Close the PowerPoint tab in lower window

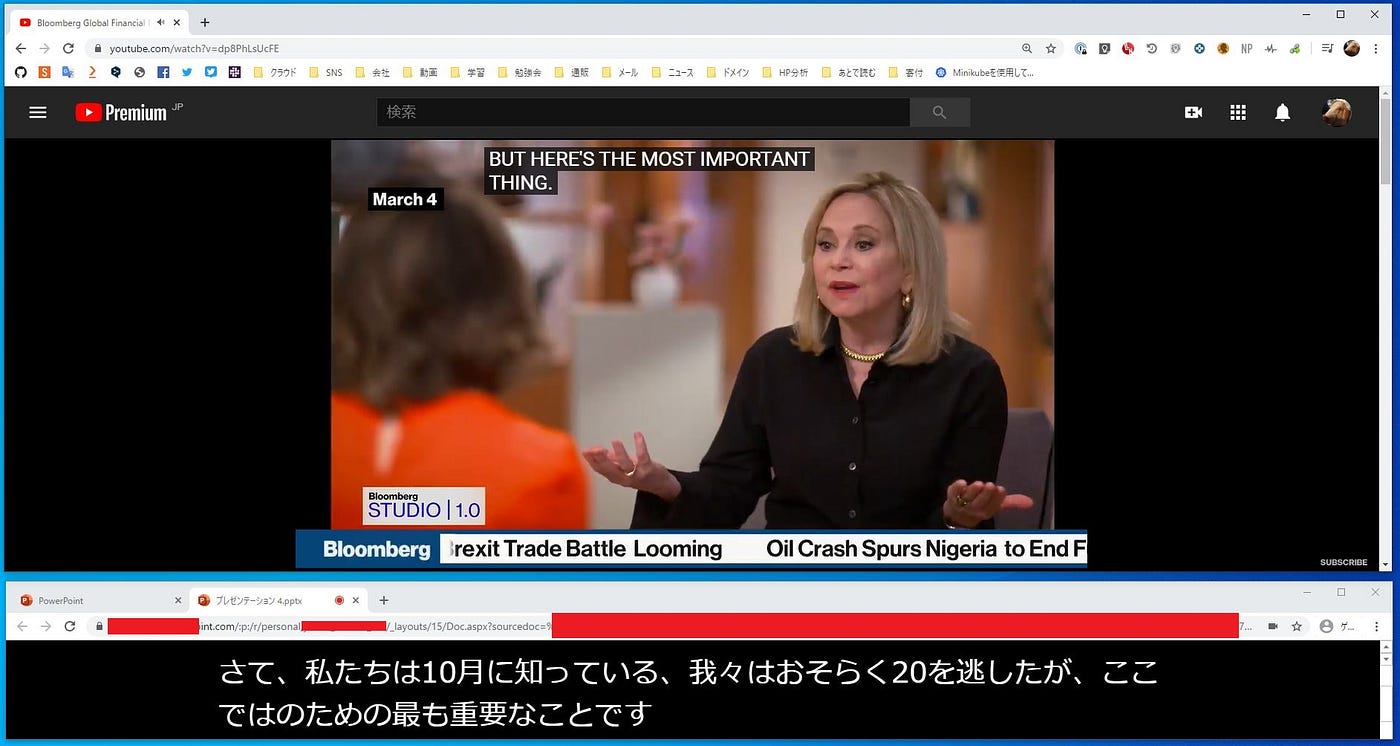178,600
